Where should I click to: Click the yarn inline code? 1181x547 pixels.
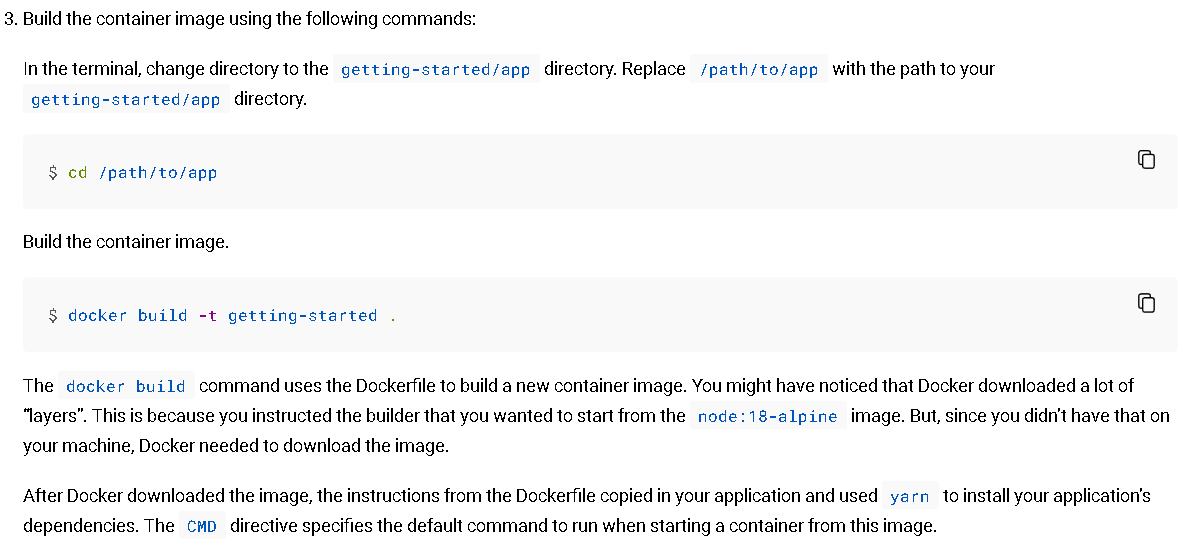click(x=908, y=497)
